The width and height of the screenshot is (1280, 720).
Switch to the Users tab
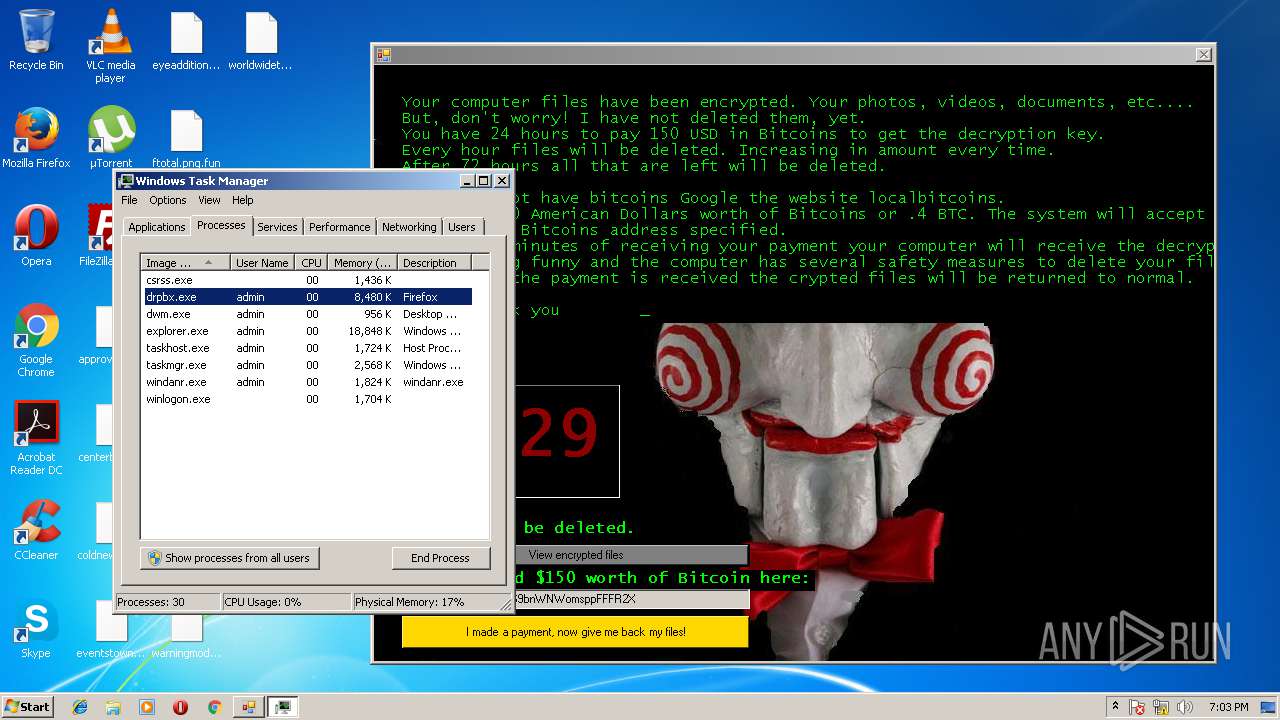tap(462, 227)
